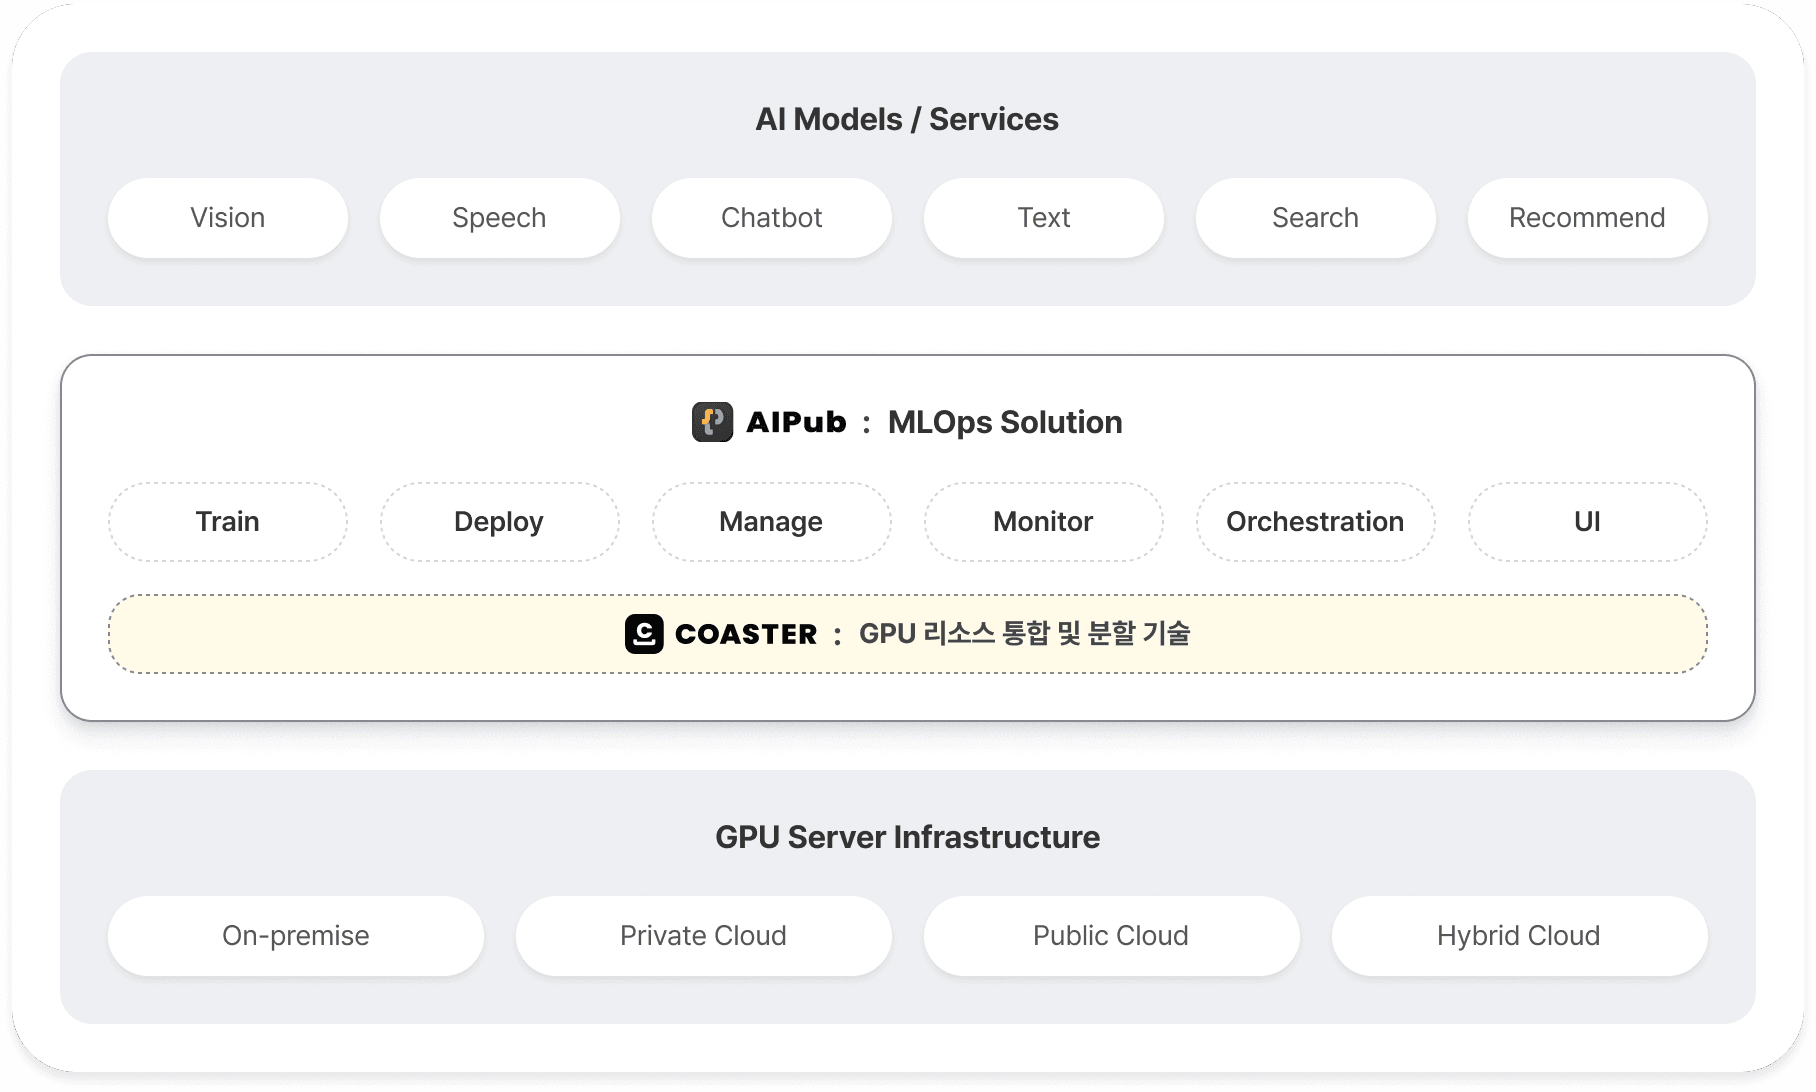1816x1092 pixels.
Task: Select the Vision service pill
Action: (228, 218)
